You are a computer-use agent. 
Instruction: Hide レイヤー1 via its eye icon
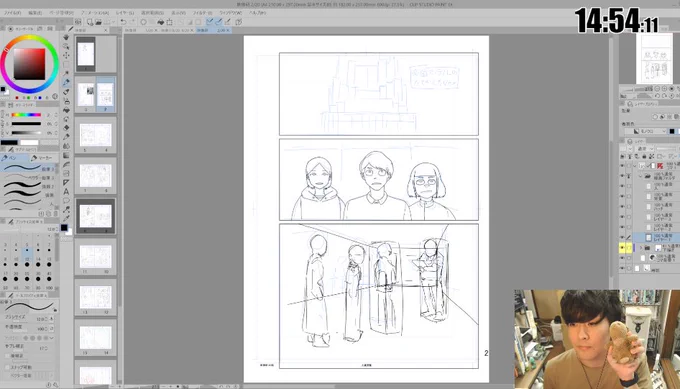[622, 237]
